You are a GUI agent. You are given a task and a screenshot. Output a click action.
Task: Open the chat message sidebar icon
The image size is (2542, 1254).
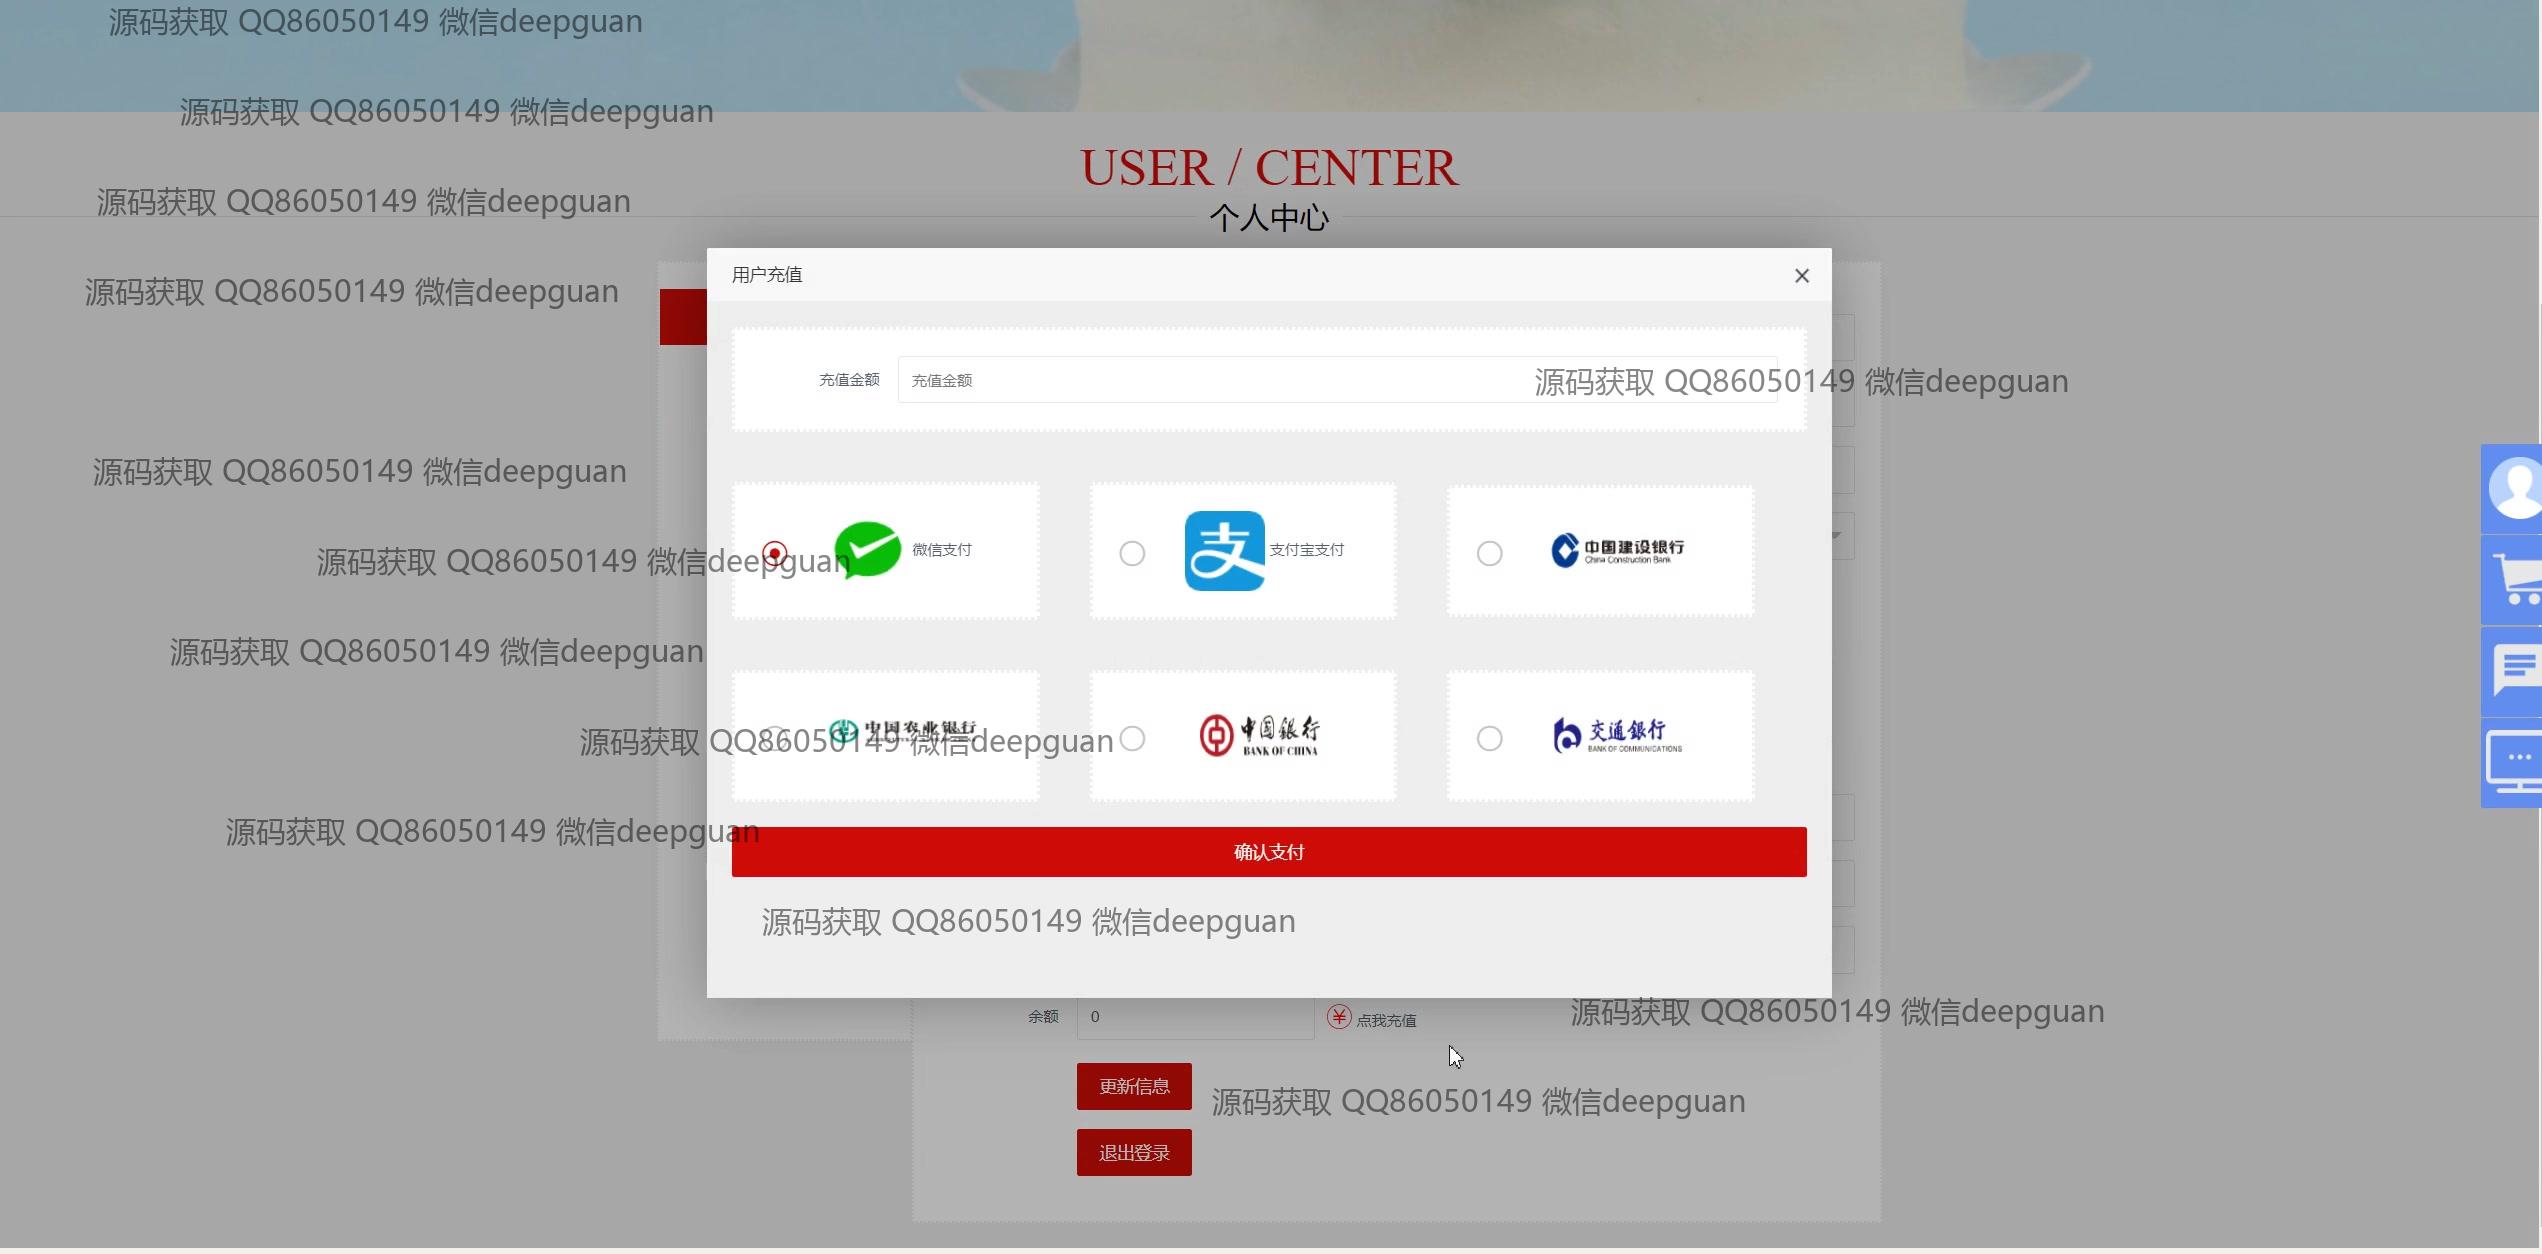coord(2515,670)
